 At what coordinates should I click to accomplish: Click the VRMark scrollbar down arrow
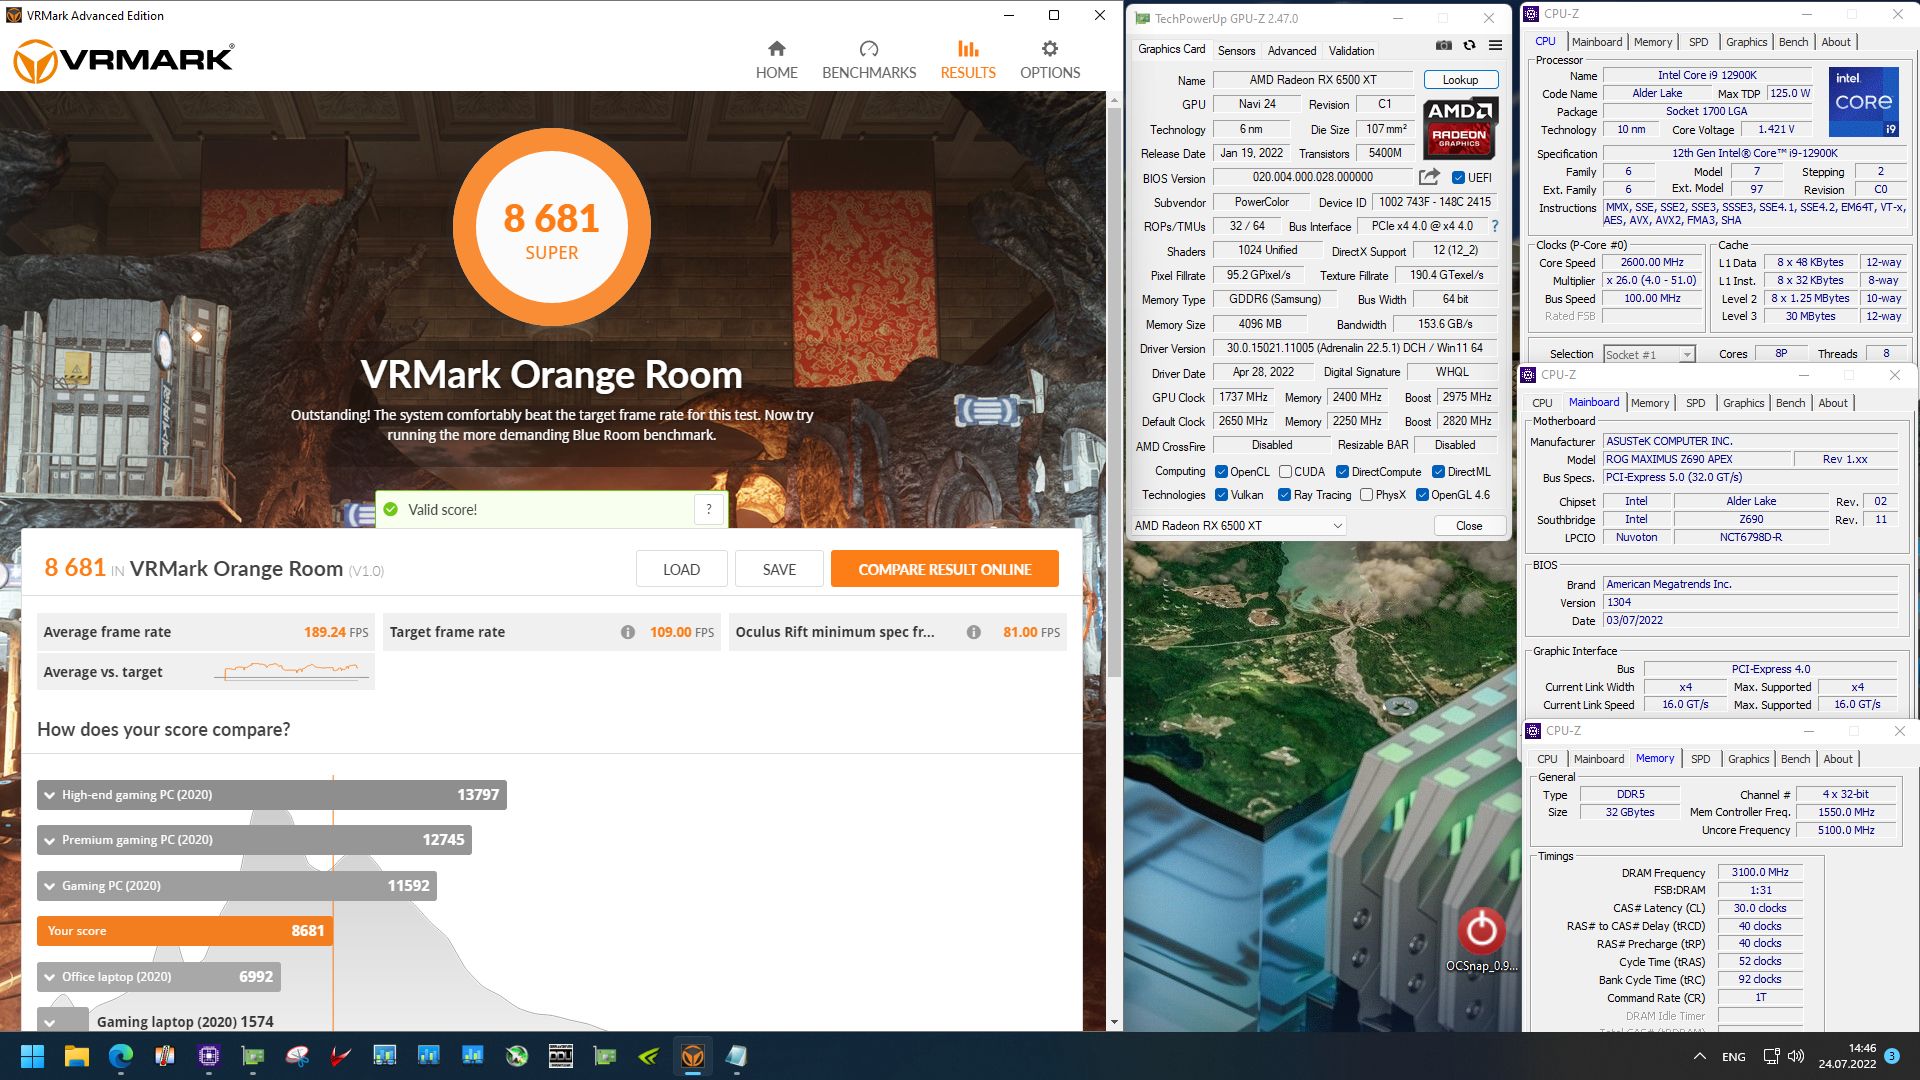coord(1114,1022)
